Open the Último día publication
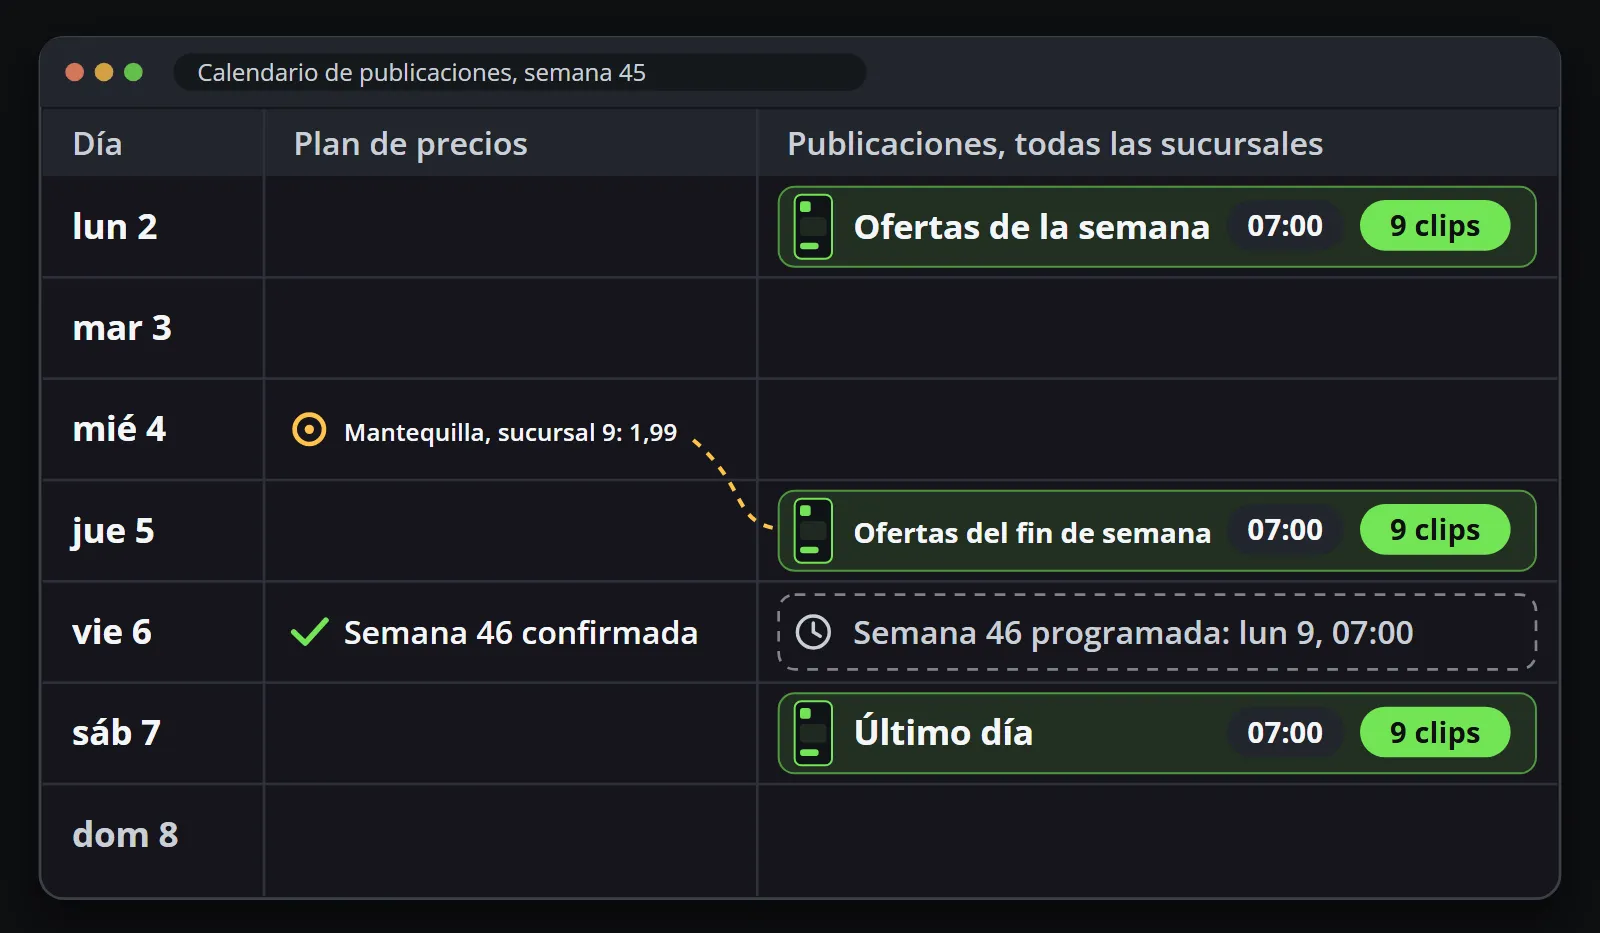Screen dimensions: 1600x933 coord(1157,733)
